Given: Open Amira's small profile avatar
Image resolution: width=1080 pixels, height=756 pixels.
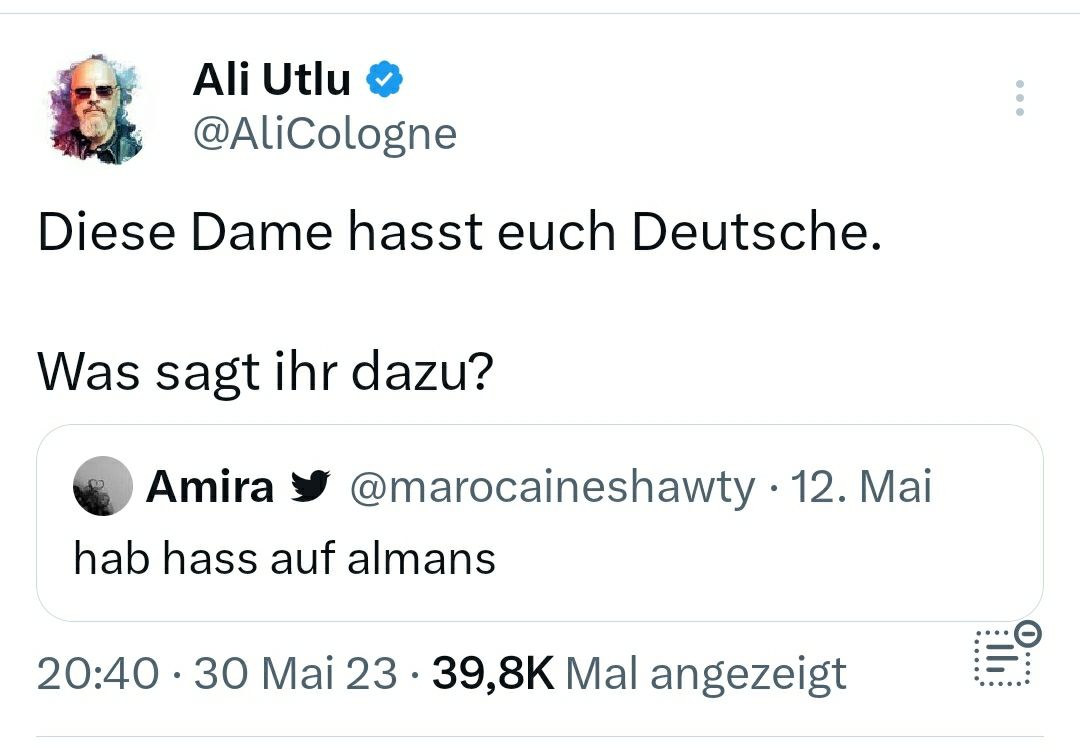Looking at the screenshot, I should pos(102,487).
